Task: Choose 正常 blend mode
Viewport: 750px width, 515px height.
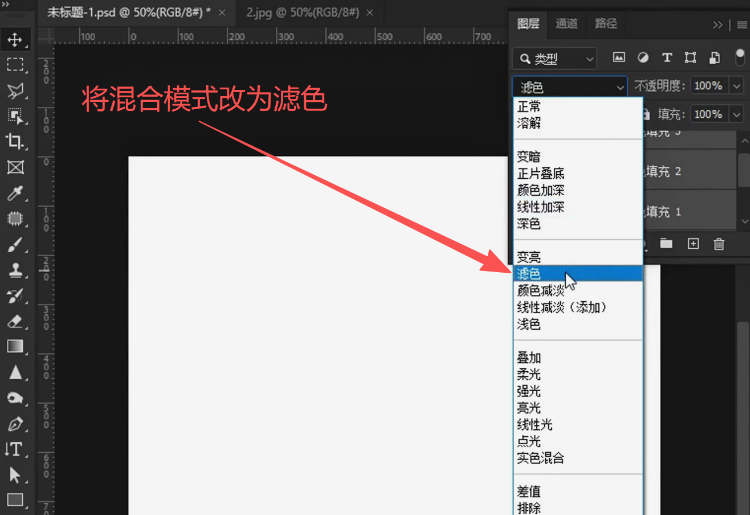Action: pos(578,106)
